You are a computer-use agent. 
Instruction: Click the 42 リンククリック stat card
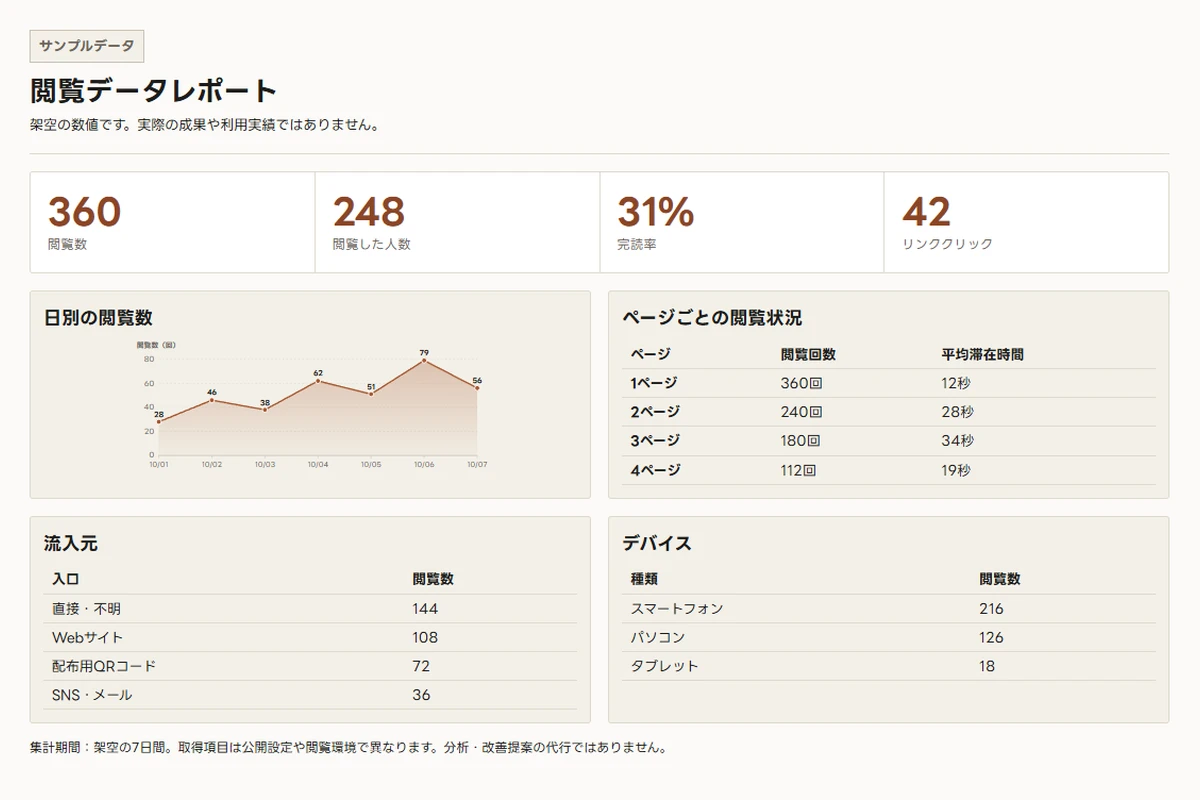[x=1026, y=222]
